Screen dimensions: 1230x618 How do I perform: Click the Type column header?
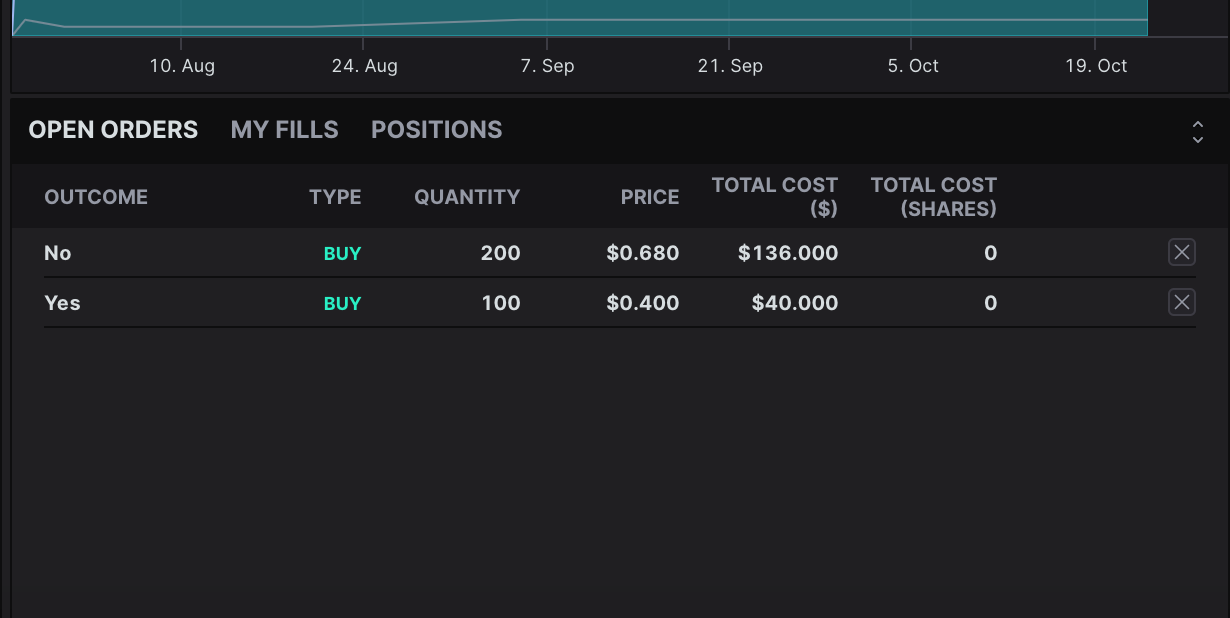point(335,197)
